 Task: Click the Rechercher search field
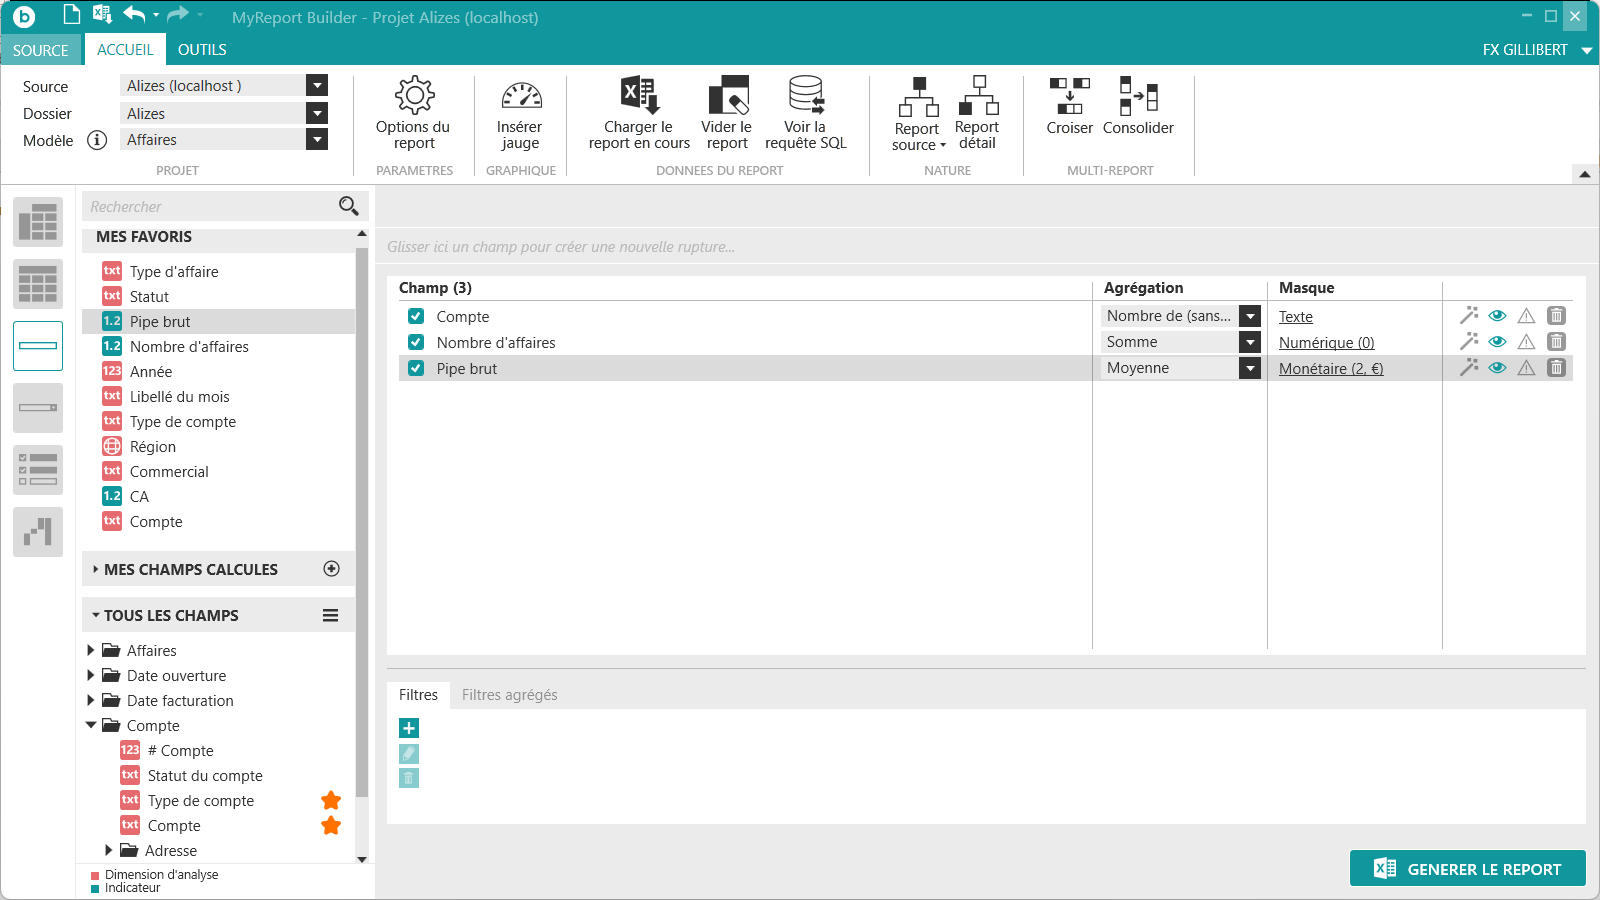point(210,207)
